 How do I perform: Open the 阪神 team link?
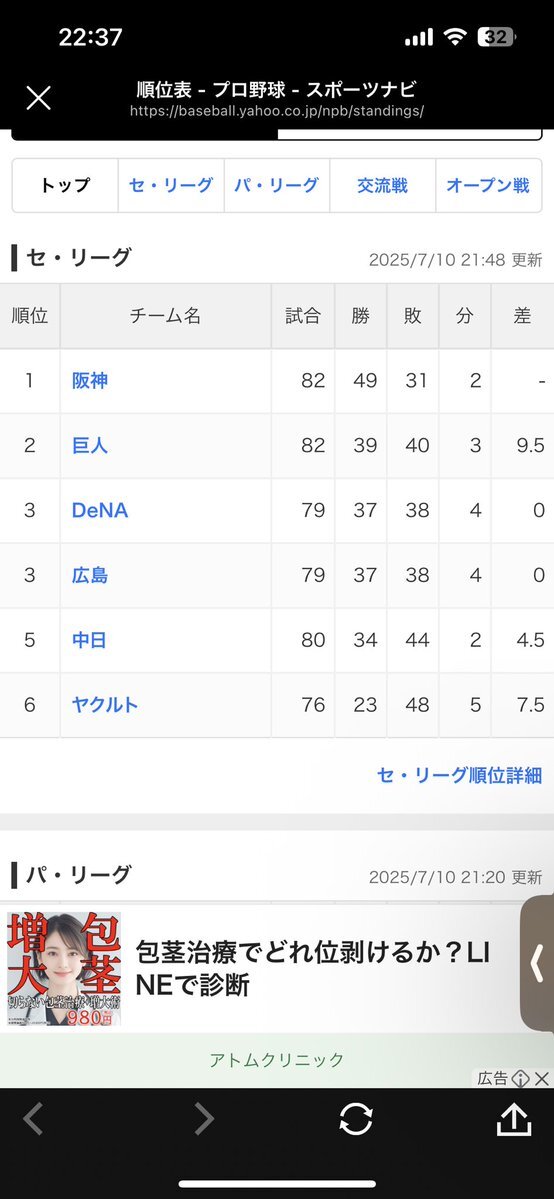point(90,380)
